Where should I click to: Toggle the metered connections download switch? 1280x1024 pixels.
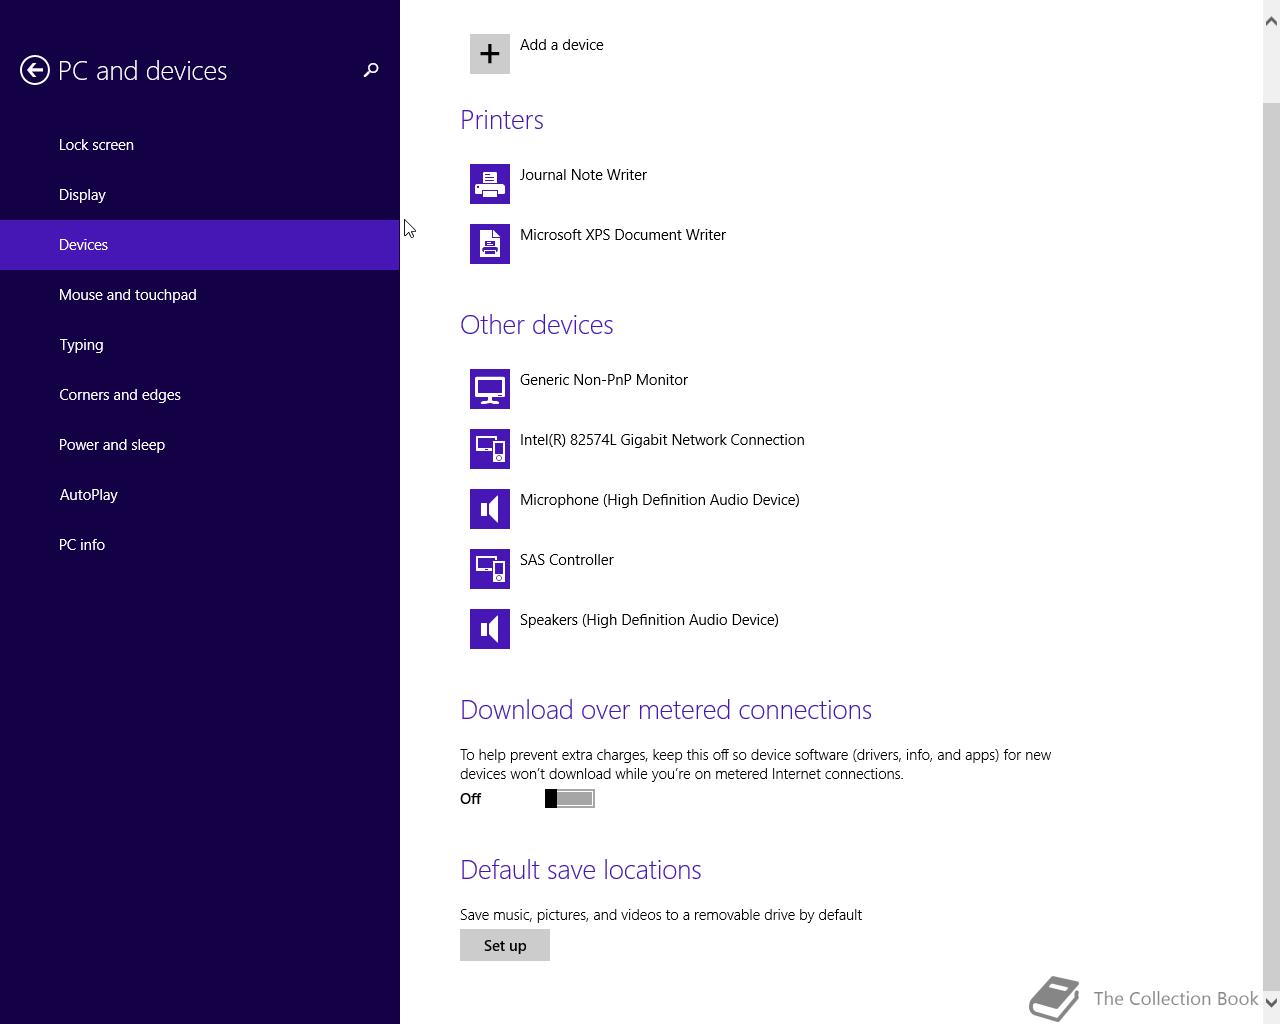coord(570,798)
